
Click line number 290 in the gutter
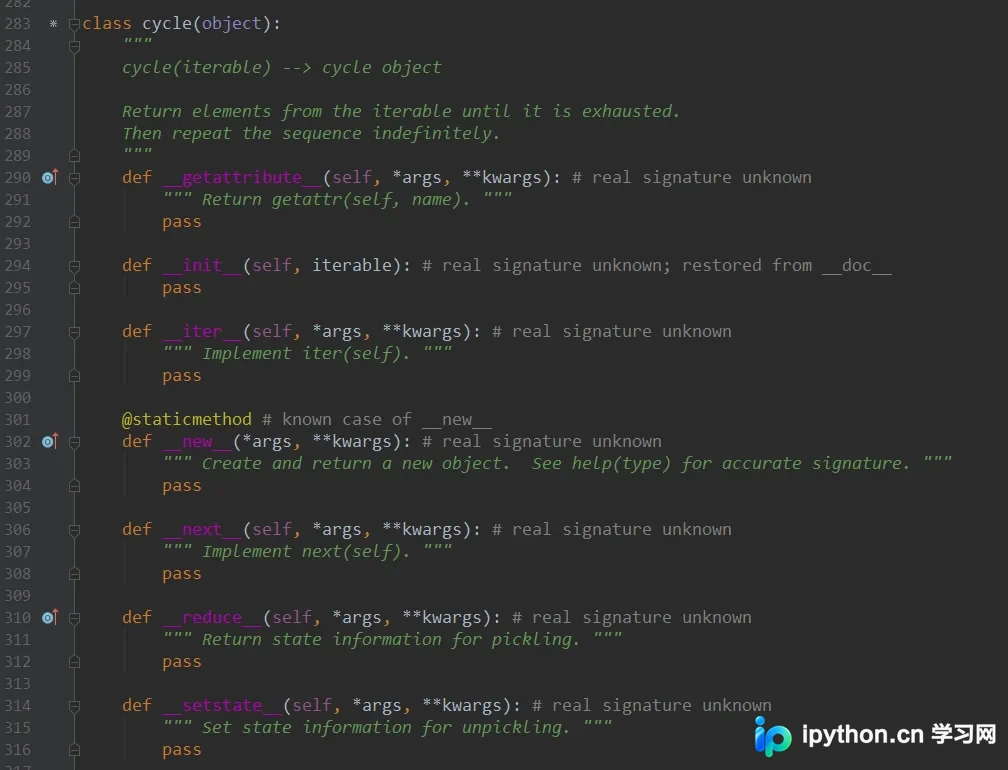pyautogui.click(x=17, y=177)
